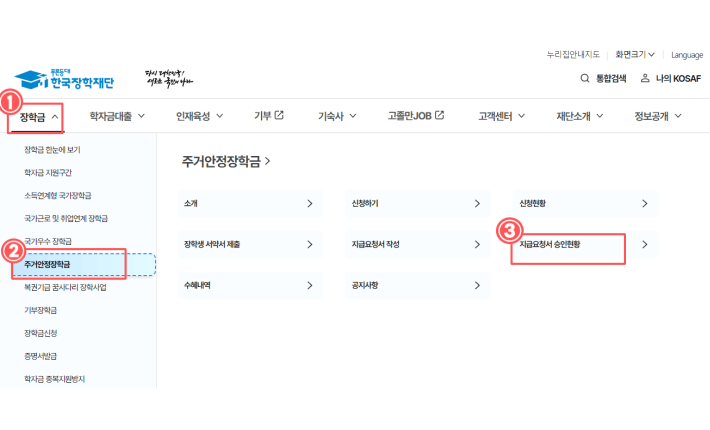This screenshot has width=710, height=430.
Task: Click the arrow icon on 공지사항 card
Action: [x=477, y=286]
